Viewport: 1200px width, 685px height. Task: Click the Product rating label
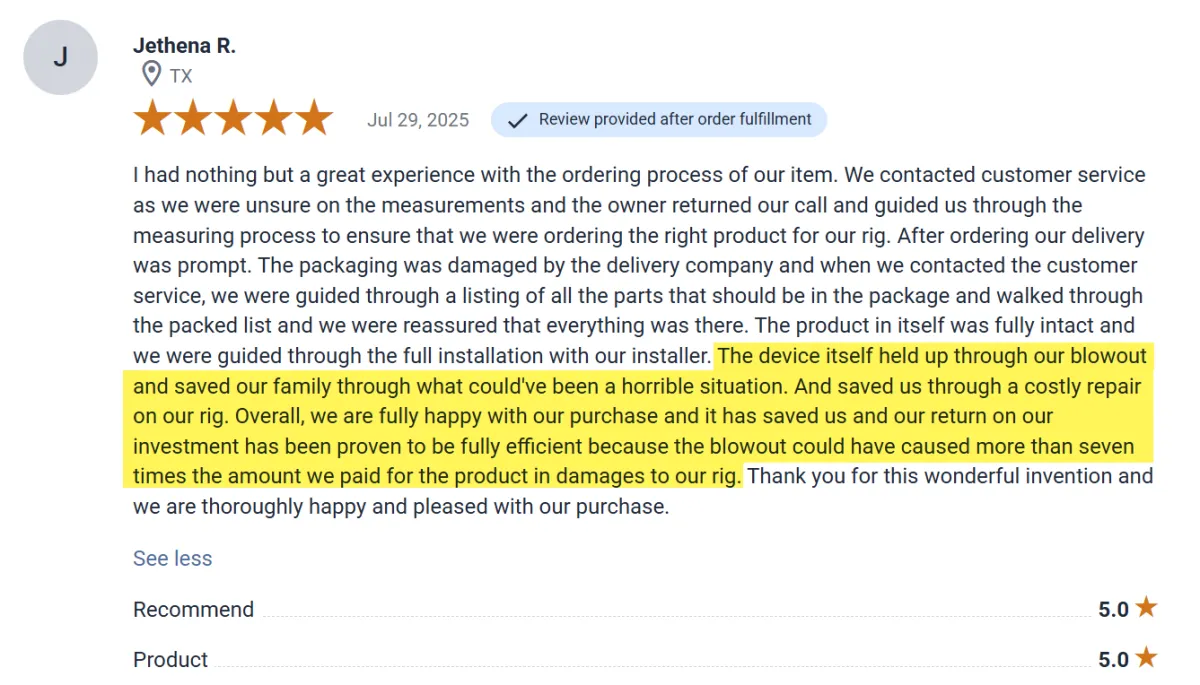(x=170, y=659)
